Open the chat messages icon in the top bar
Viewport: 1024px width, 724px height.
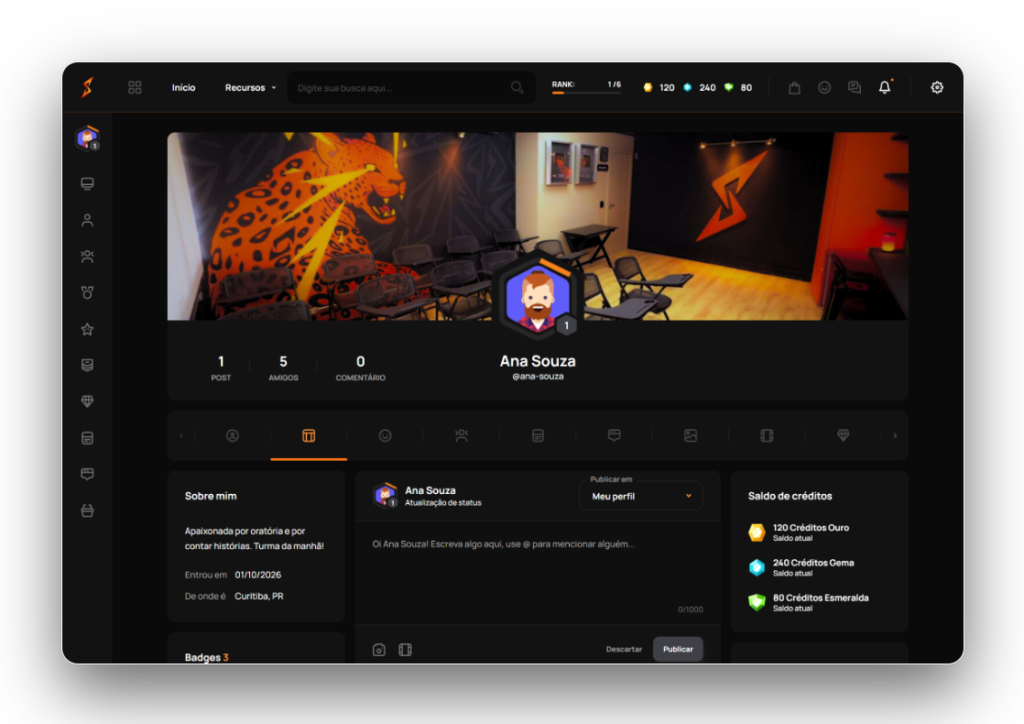click(x=854, y=87)
